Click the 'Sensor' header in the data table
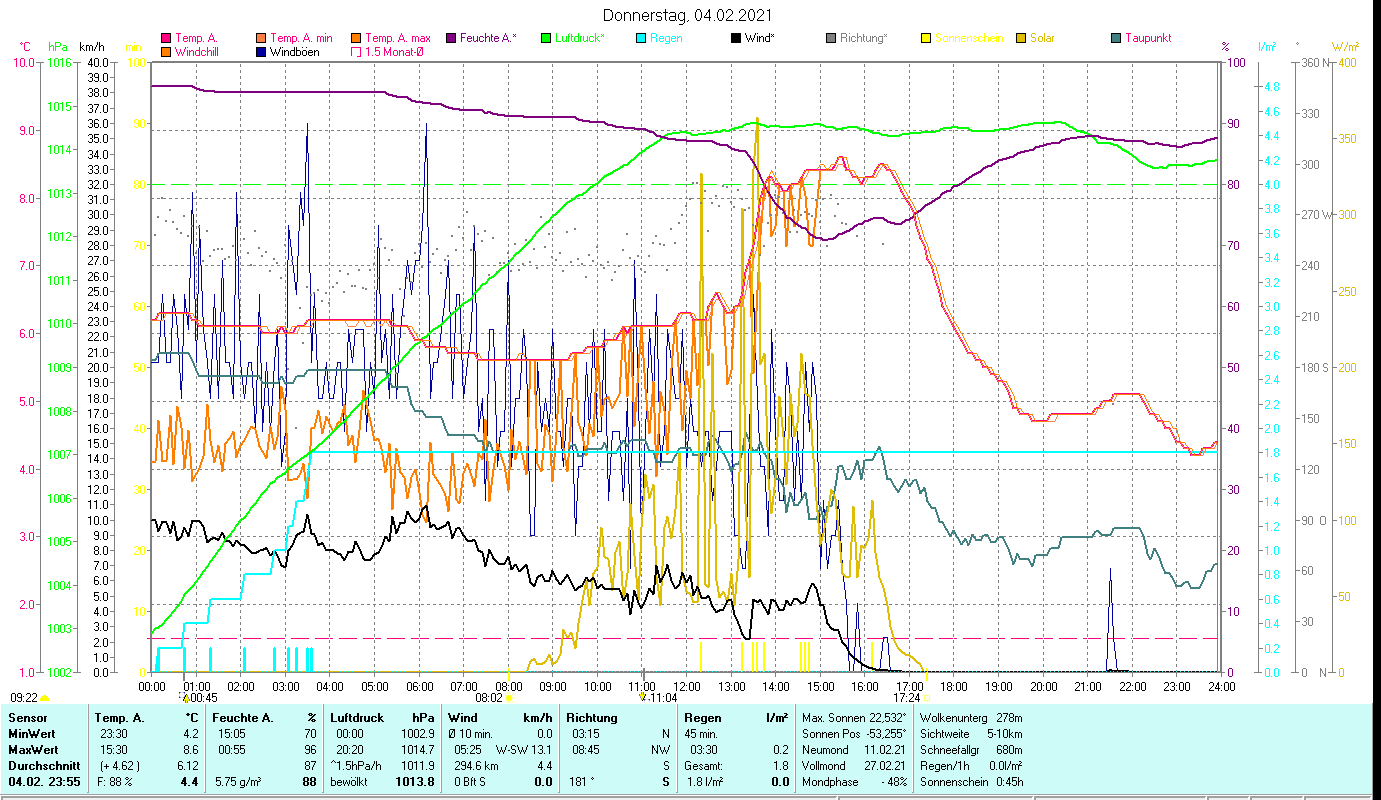The image size is (1381, 800). pyautogui.click(x=27, y=718)
